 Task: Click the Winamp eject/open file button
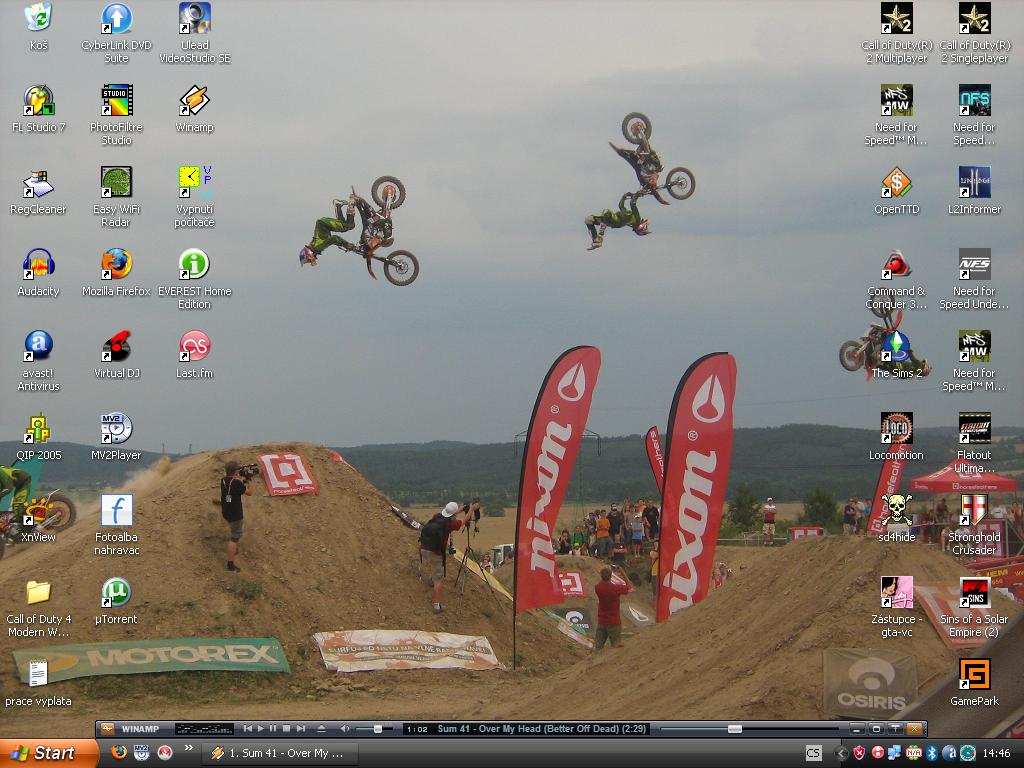(x=321, y=728)
